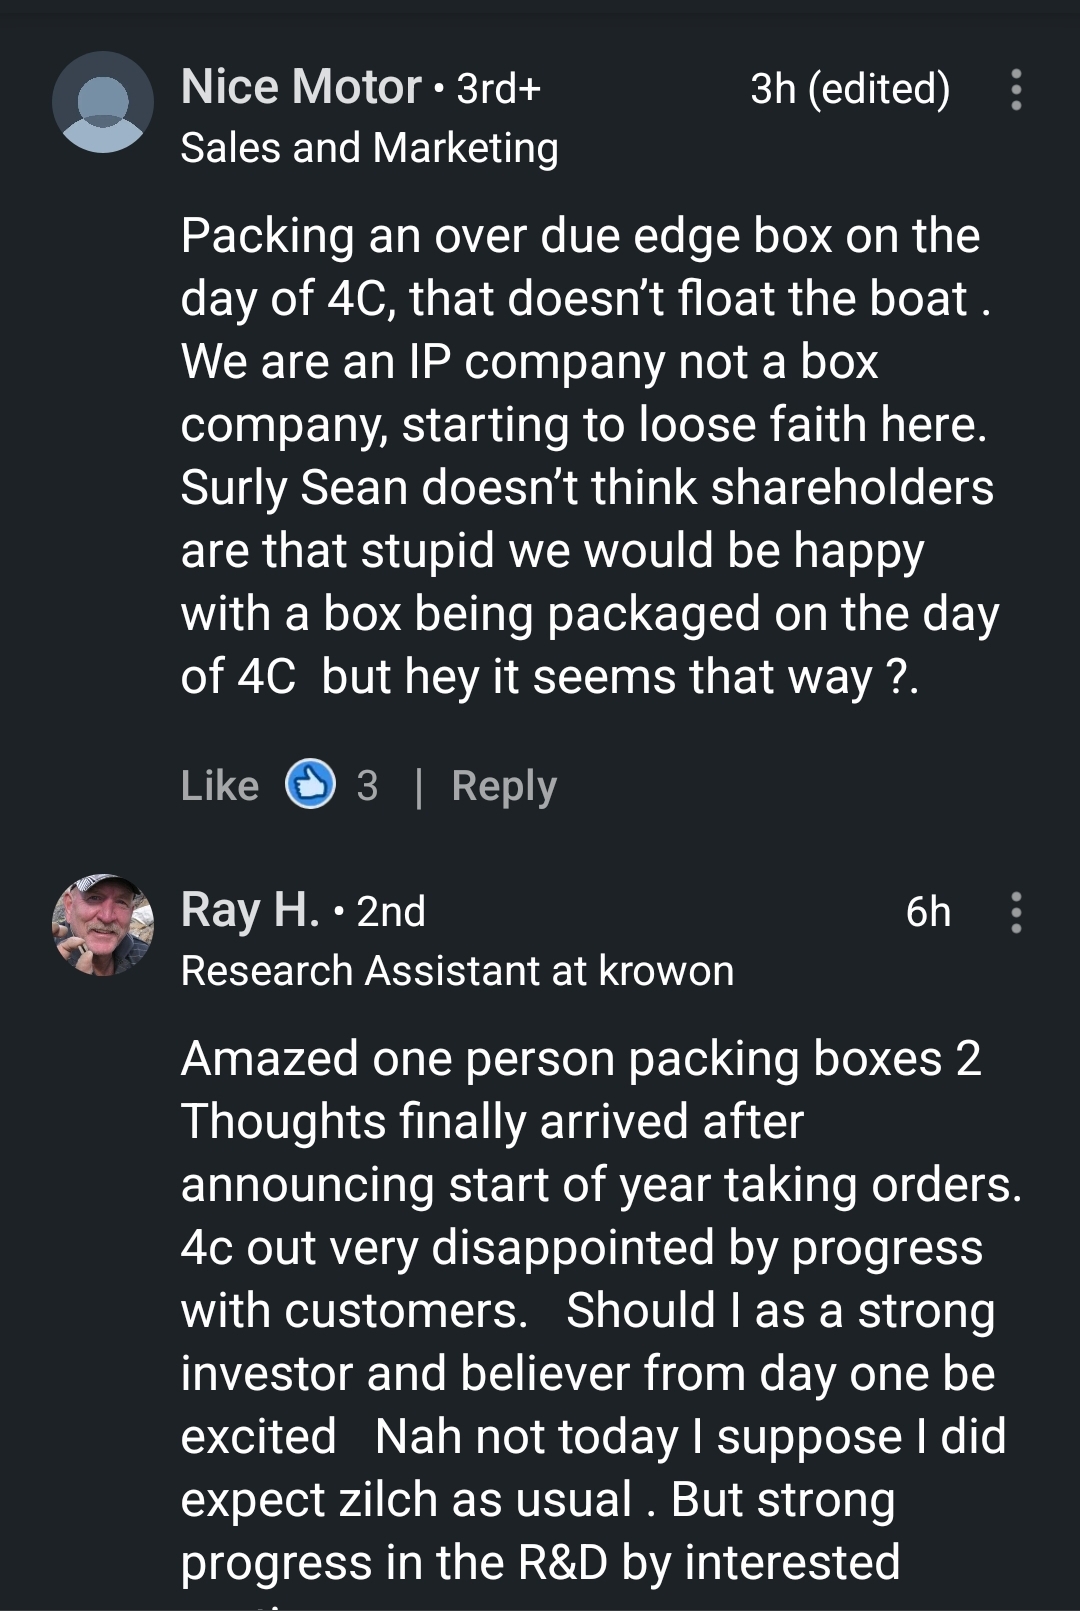
Task: Tap the Research Assistant at krowon headline
Action: click(457, 971)
